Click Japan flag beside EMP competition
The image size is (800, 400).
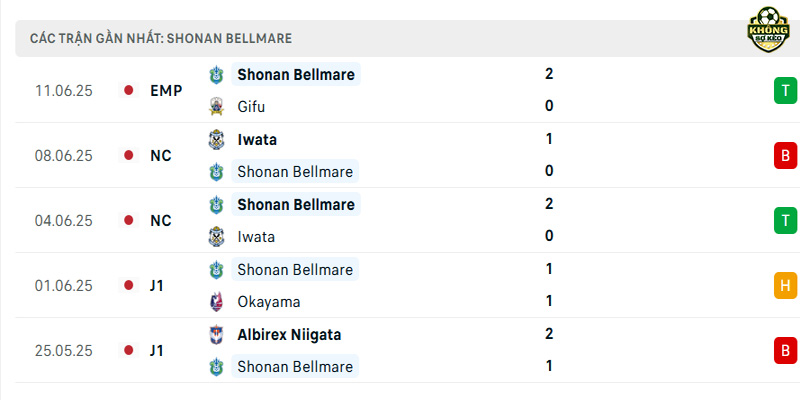129,90
